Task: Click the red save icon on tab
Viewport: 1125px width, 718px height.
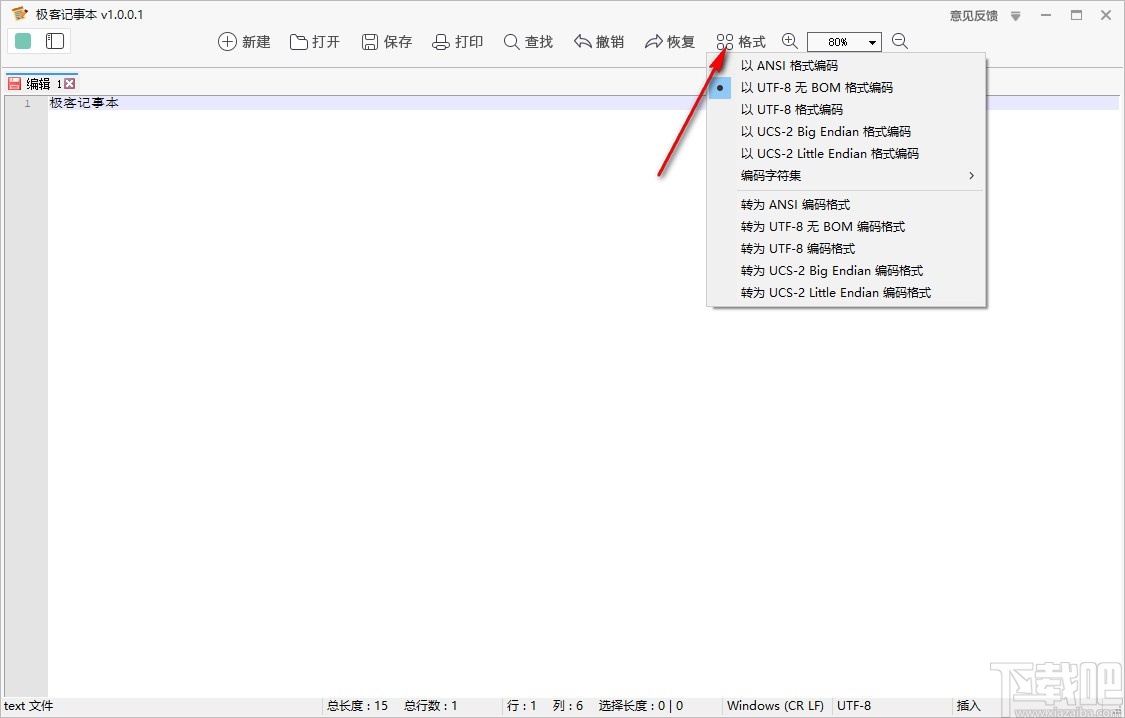Action: point(14,84)
